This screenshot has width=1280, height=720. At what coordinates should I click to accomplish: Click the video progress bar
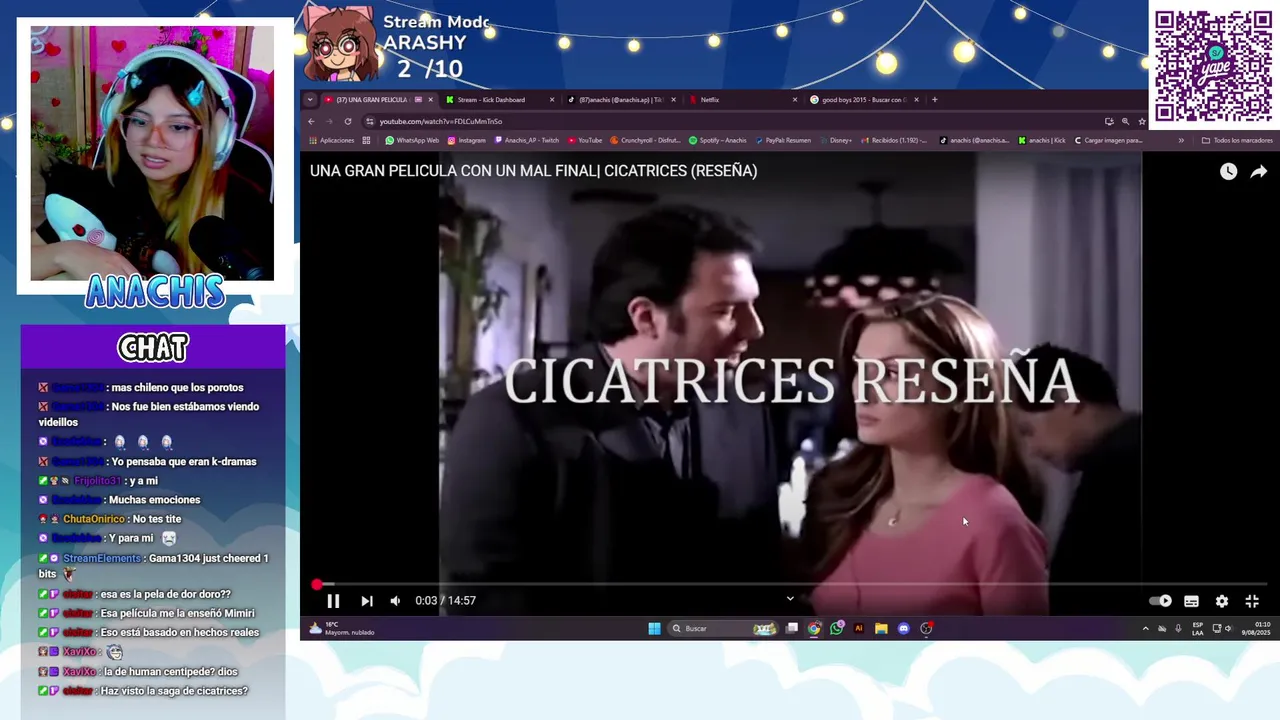(790, 584)
